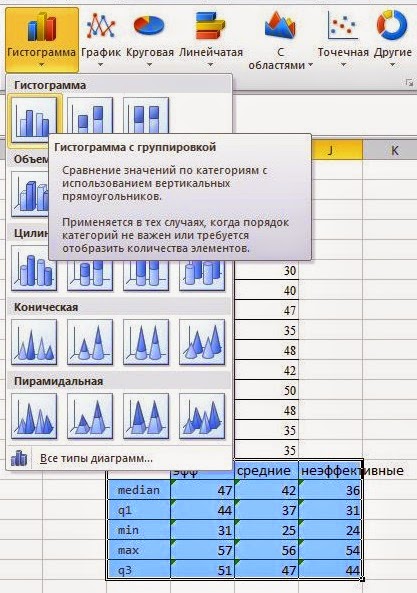Click the cell containing 50

coord(267,390)
